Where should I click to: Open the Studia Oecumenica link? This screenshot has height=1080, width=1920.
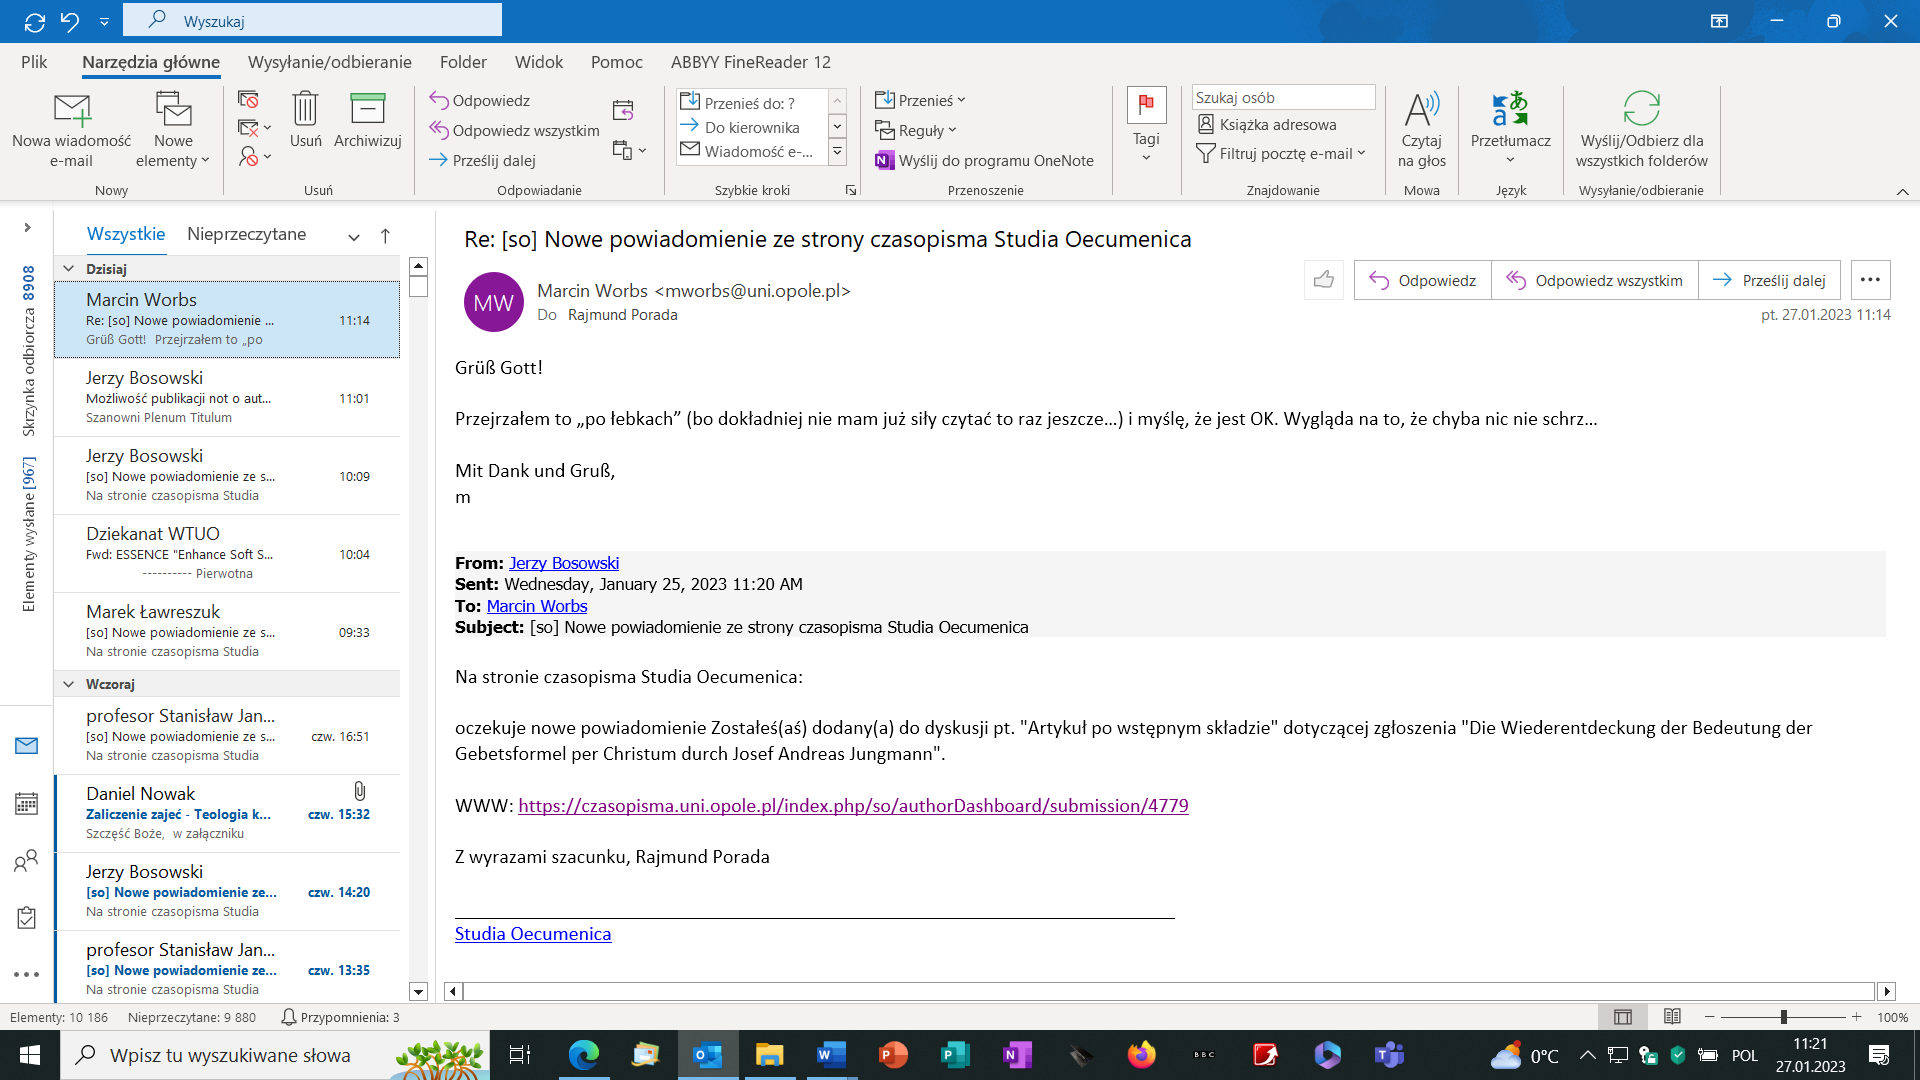tap(532, 934)
